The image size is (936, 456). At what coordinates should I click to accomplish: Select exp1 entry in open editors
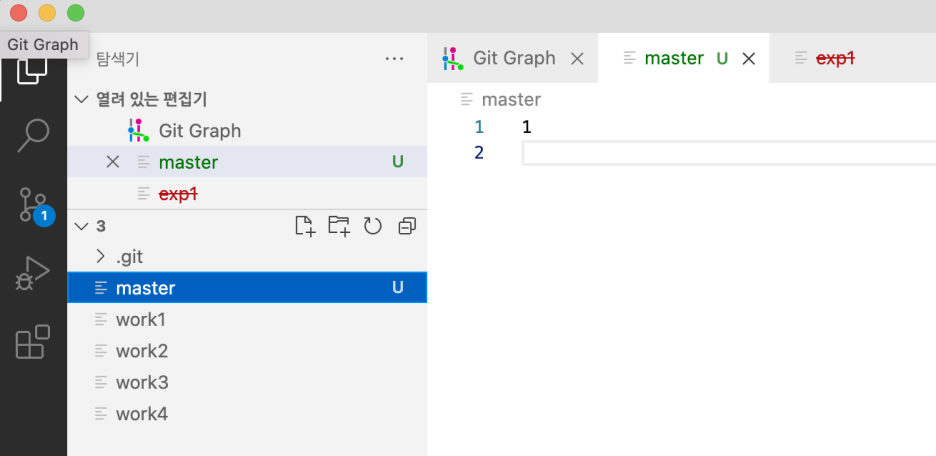coord(247,193)
